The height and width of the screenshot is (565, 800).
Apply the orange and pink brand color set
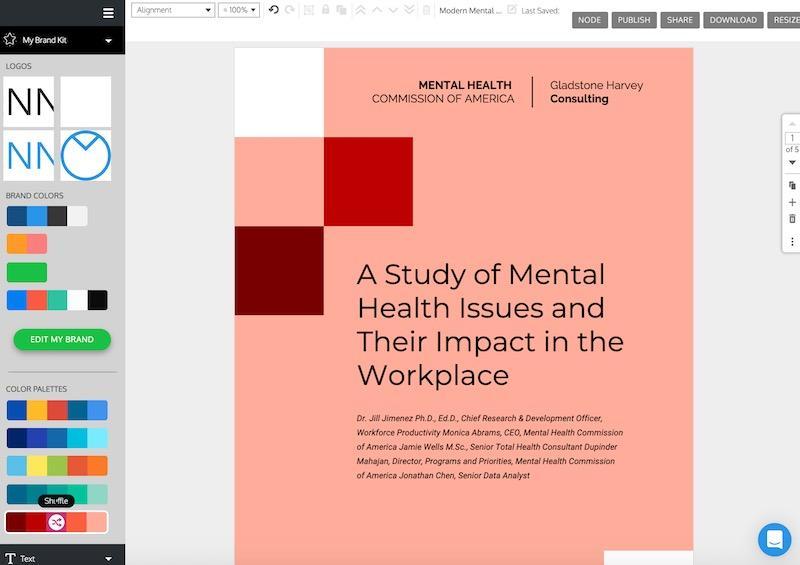(x=27, y=244)
